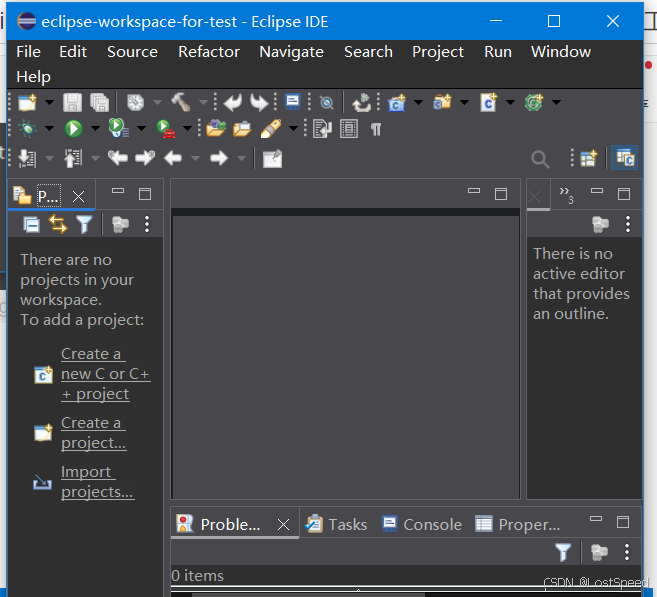Screen dimensions: 657x597
Task: Click the Open Element folder icon
Action: click(x=216, y=129)
